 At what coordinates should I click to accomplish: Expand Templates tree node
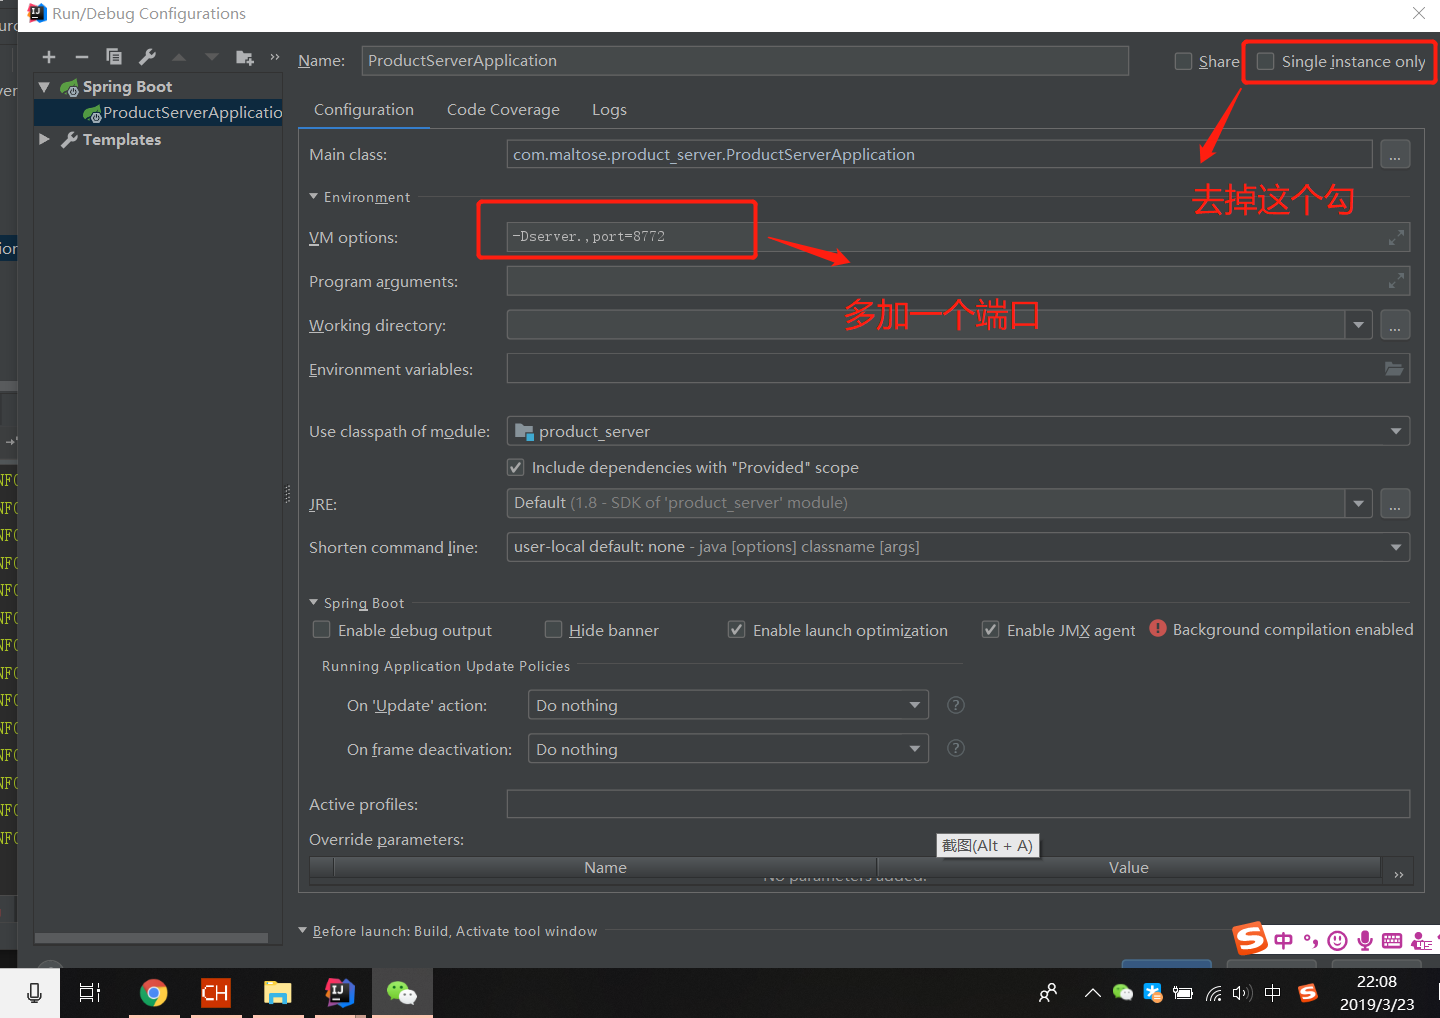[44, 139]
